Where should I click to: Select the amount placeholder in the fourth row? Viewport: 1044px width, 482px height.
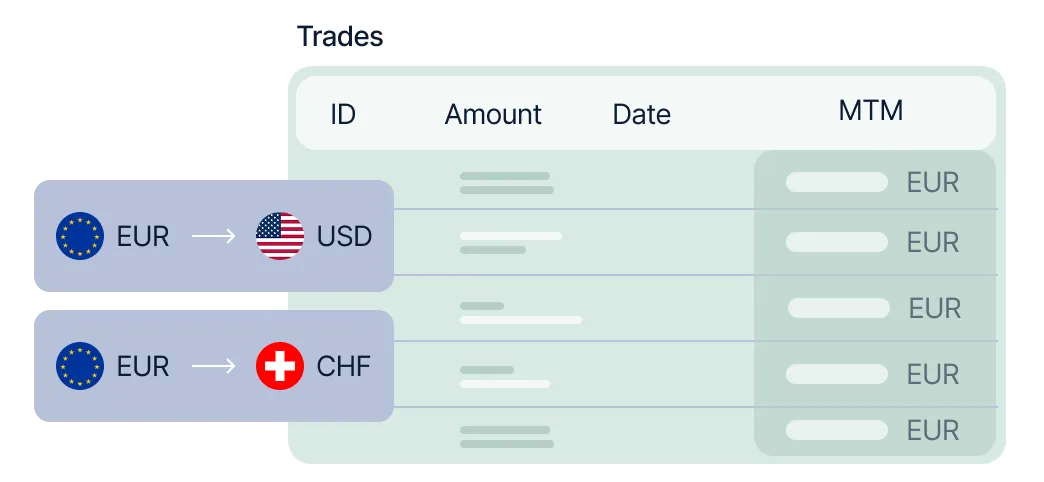[505, 377]
